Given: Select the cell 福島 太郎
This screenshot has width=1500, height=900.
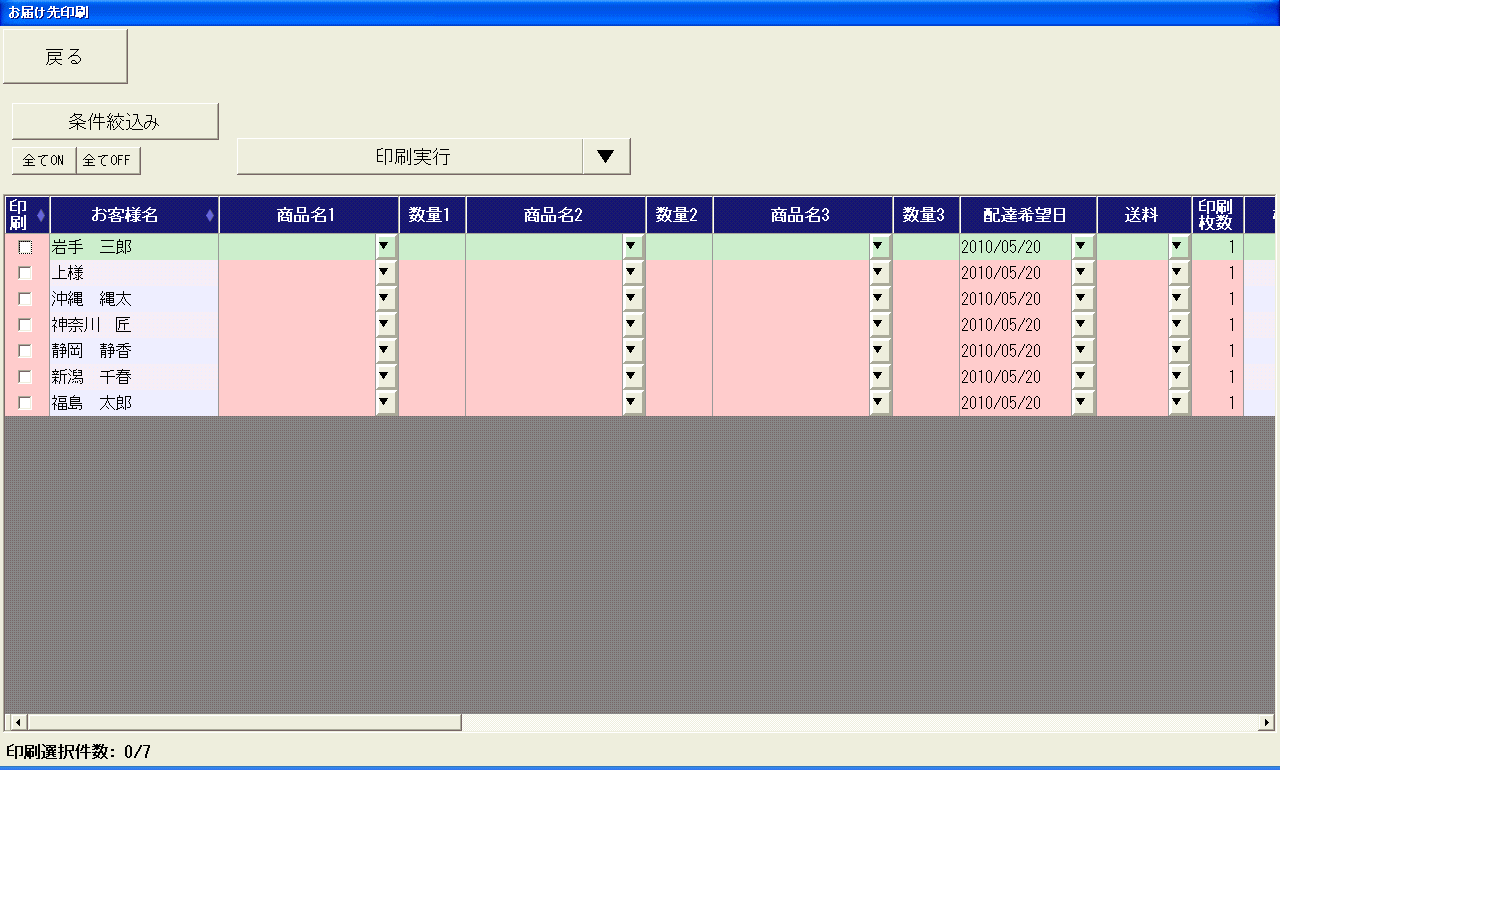Looking at the screenshot, I should pyautogui.click(x=134, y=403).
